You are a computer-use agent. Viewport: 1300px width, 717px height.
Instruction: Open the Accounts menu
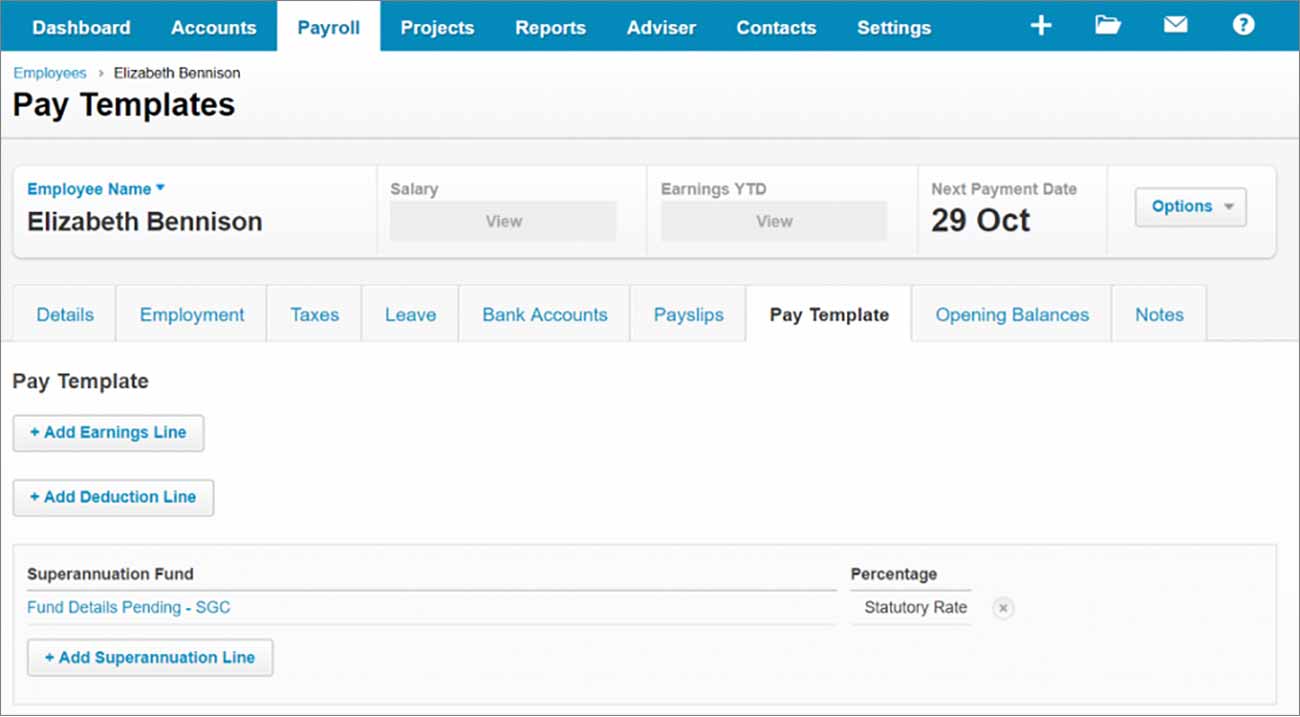tap(213, 27)
